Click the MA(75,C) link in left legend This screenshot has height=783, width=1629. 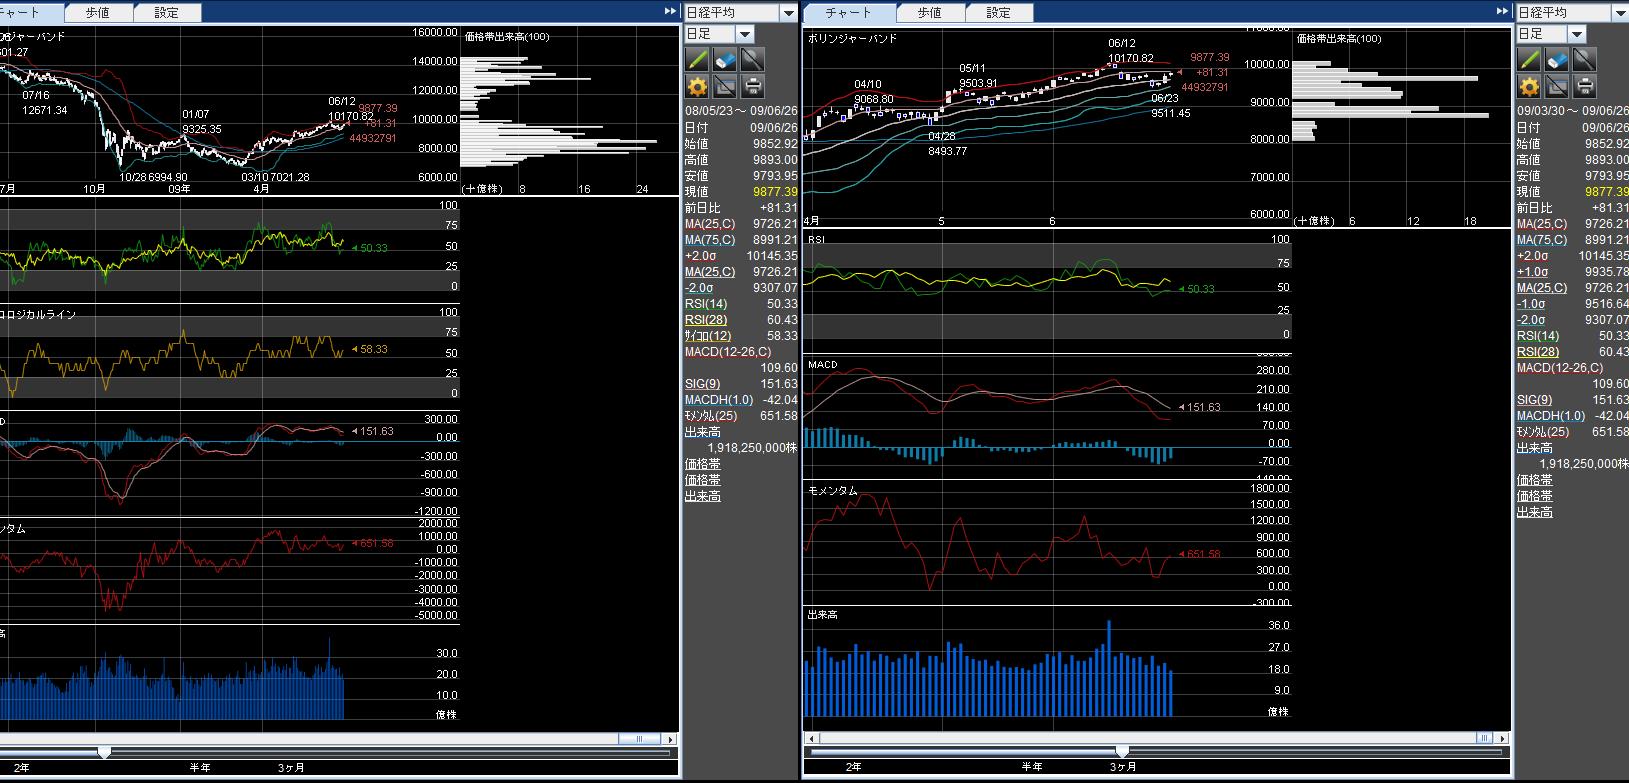click(709, 240)
